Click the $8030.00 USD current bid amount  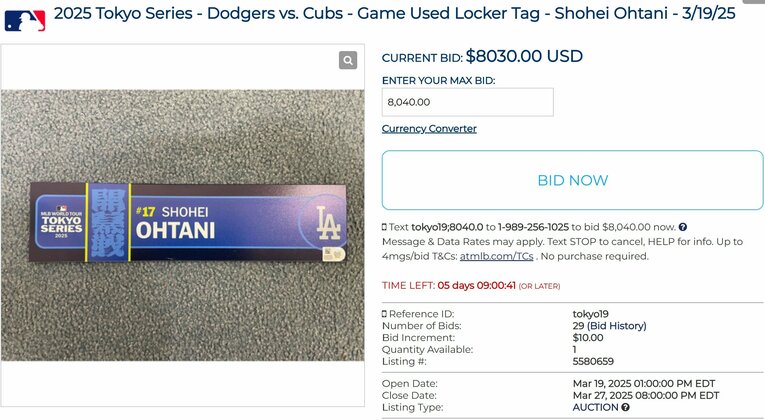(x=524, y=57)
